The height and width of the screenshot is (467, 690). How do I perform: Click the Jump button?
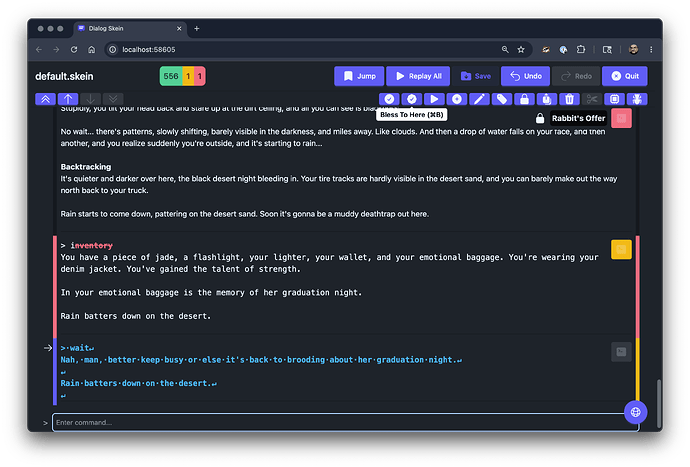pos(359,76)
